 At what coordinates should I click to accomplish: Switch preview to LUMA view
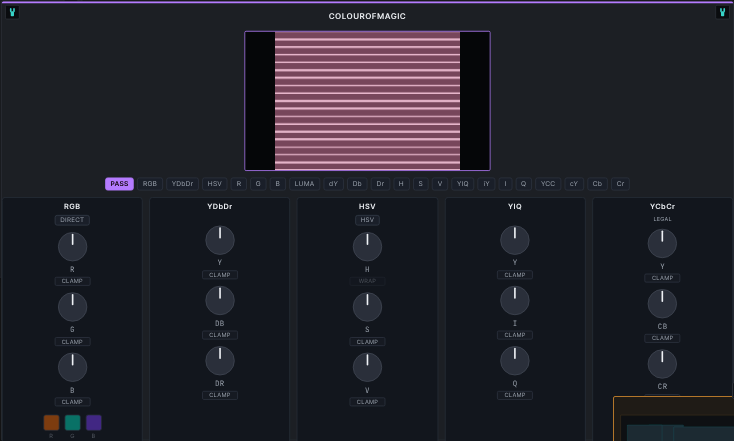(x=304, y=184)
